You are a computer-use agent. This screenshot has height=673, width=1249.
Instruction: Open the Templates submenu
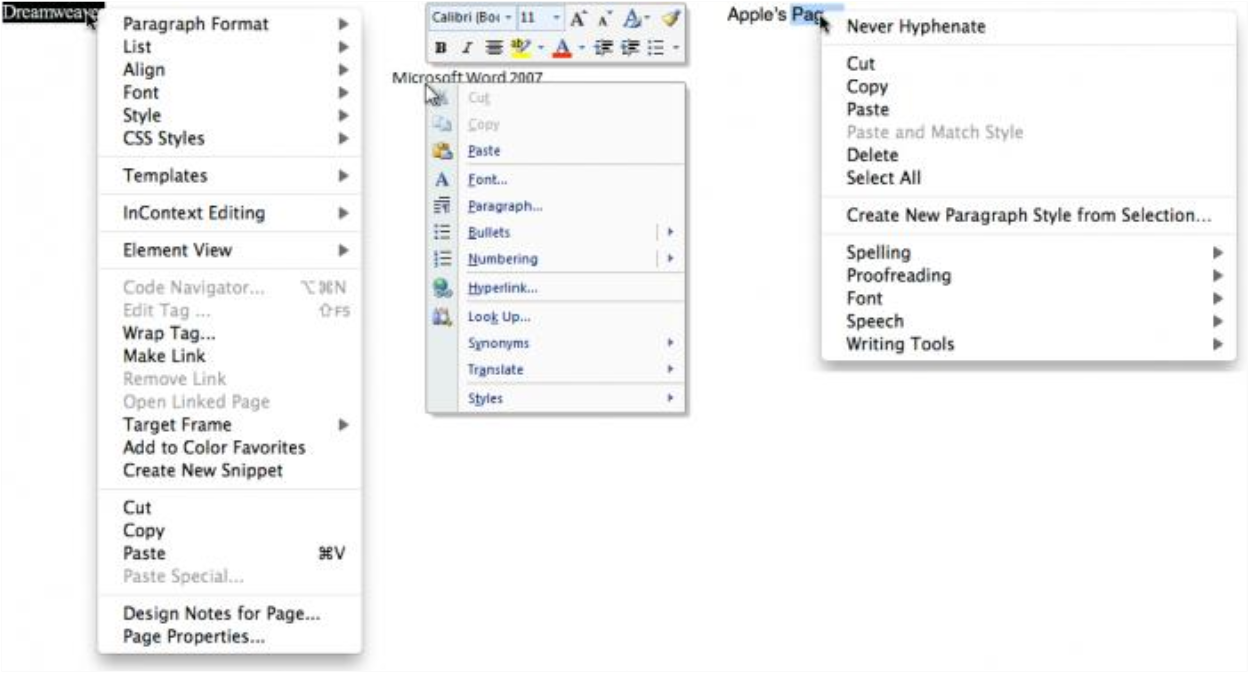pos(230,176)
